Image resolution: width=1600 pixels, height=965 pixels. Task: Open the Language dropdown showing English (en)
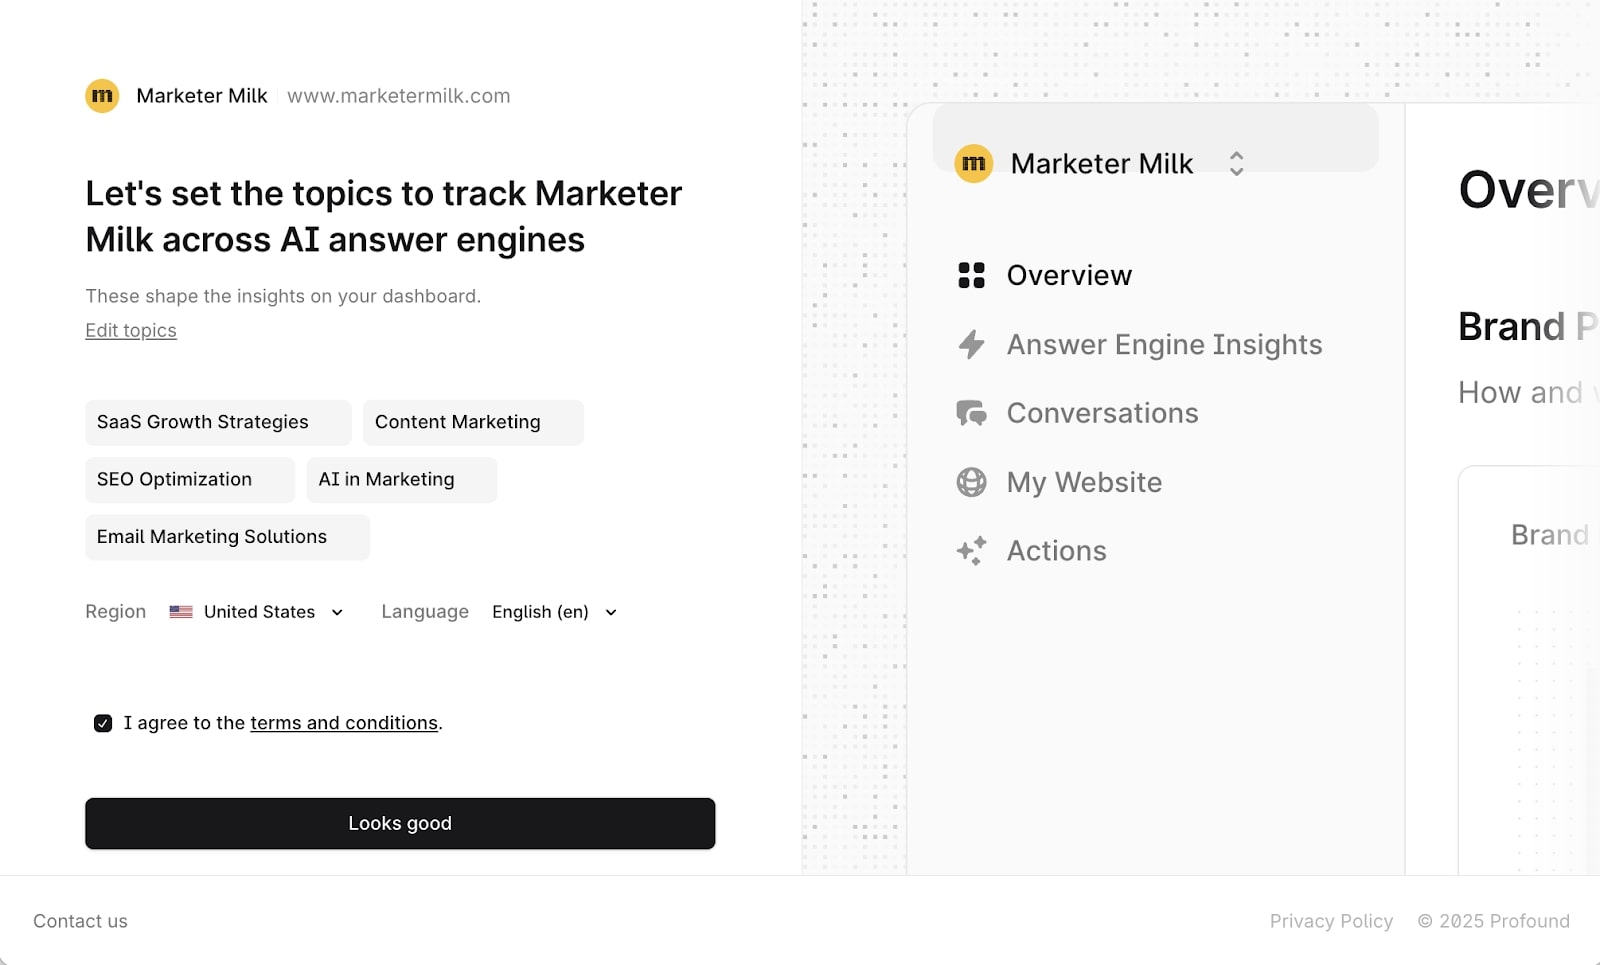coord(555,612)
